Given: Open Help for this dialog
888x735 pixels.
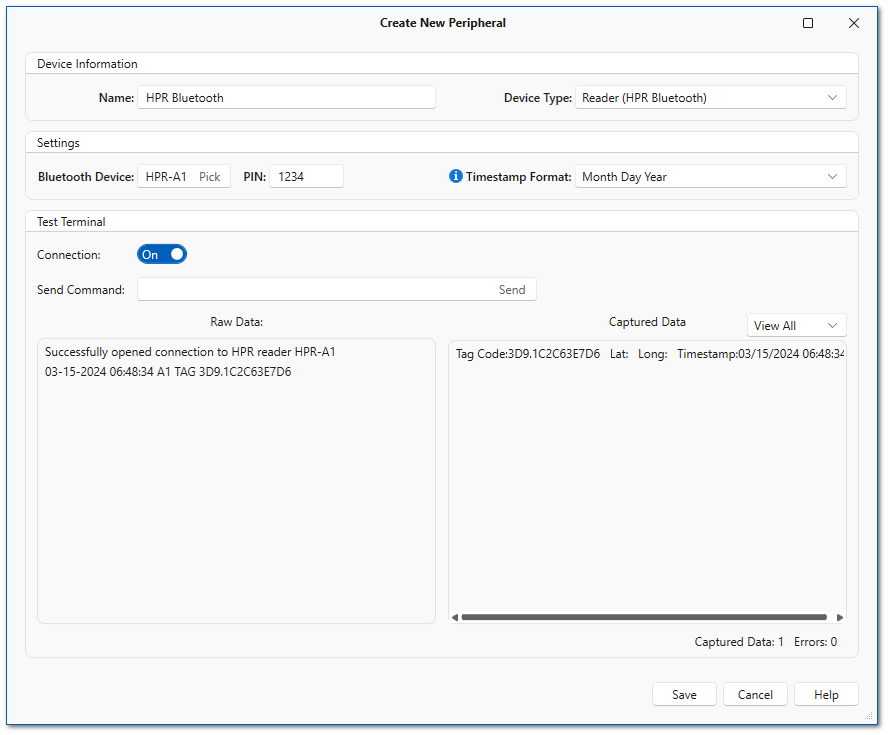Looking at the screenshot, I should [x=826, y=695].
